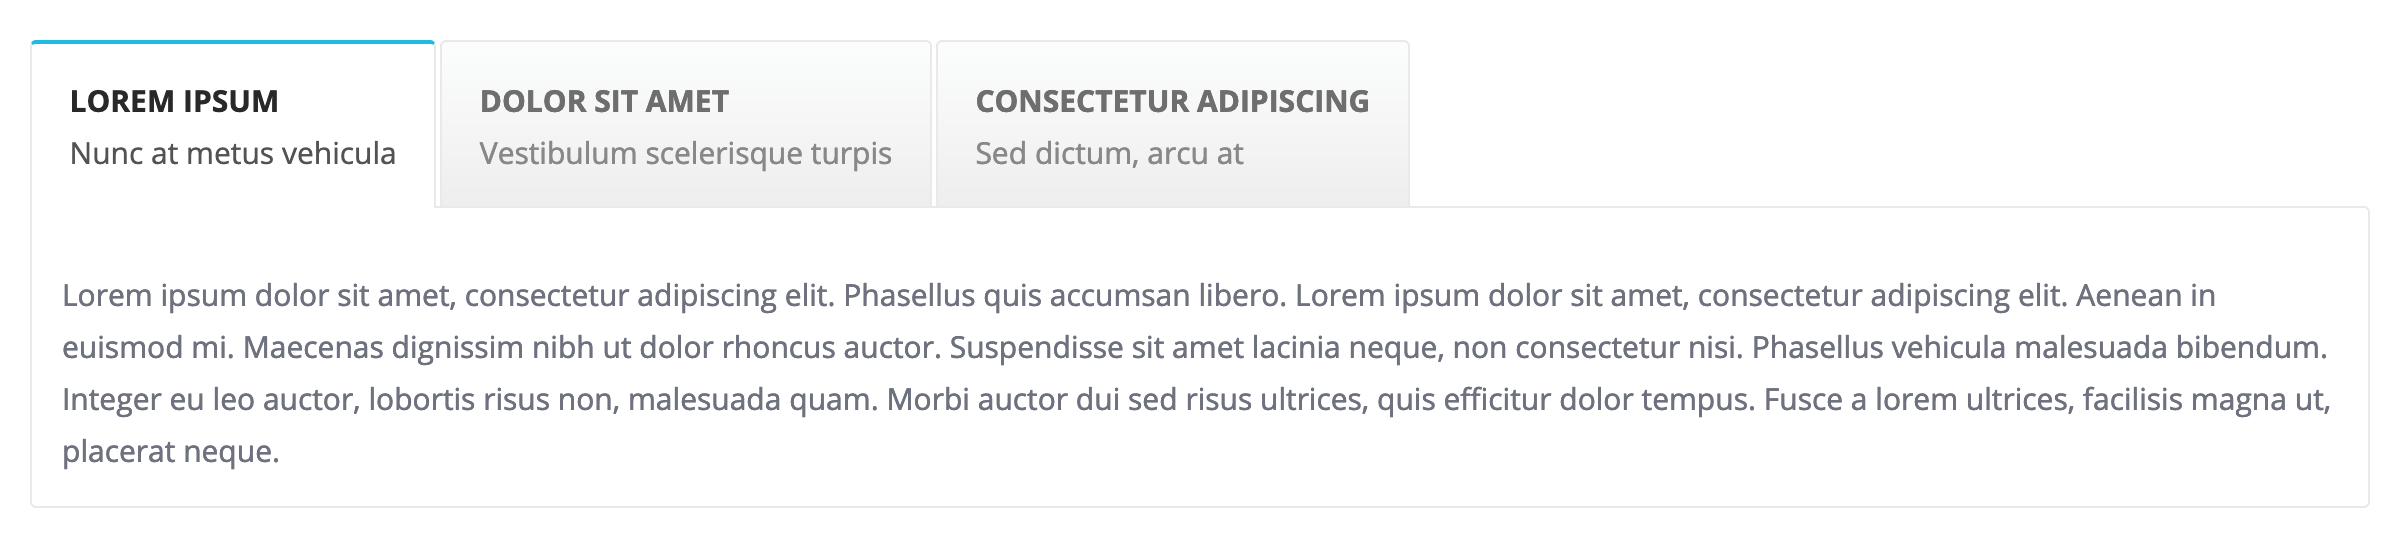
Task: Click the blue top border of the active tab
Action: 233,42
